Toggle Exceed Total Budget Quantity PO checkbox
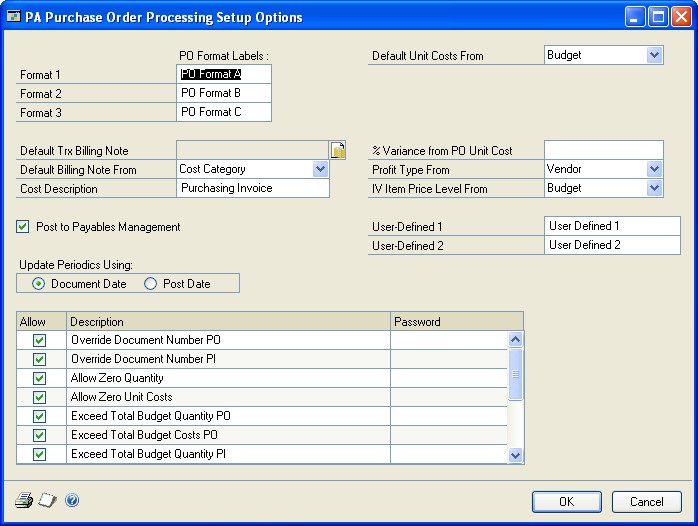This screenshot has width=698, height=526. coord(40,416)
